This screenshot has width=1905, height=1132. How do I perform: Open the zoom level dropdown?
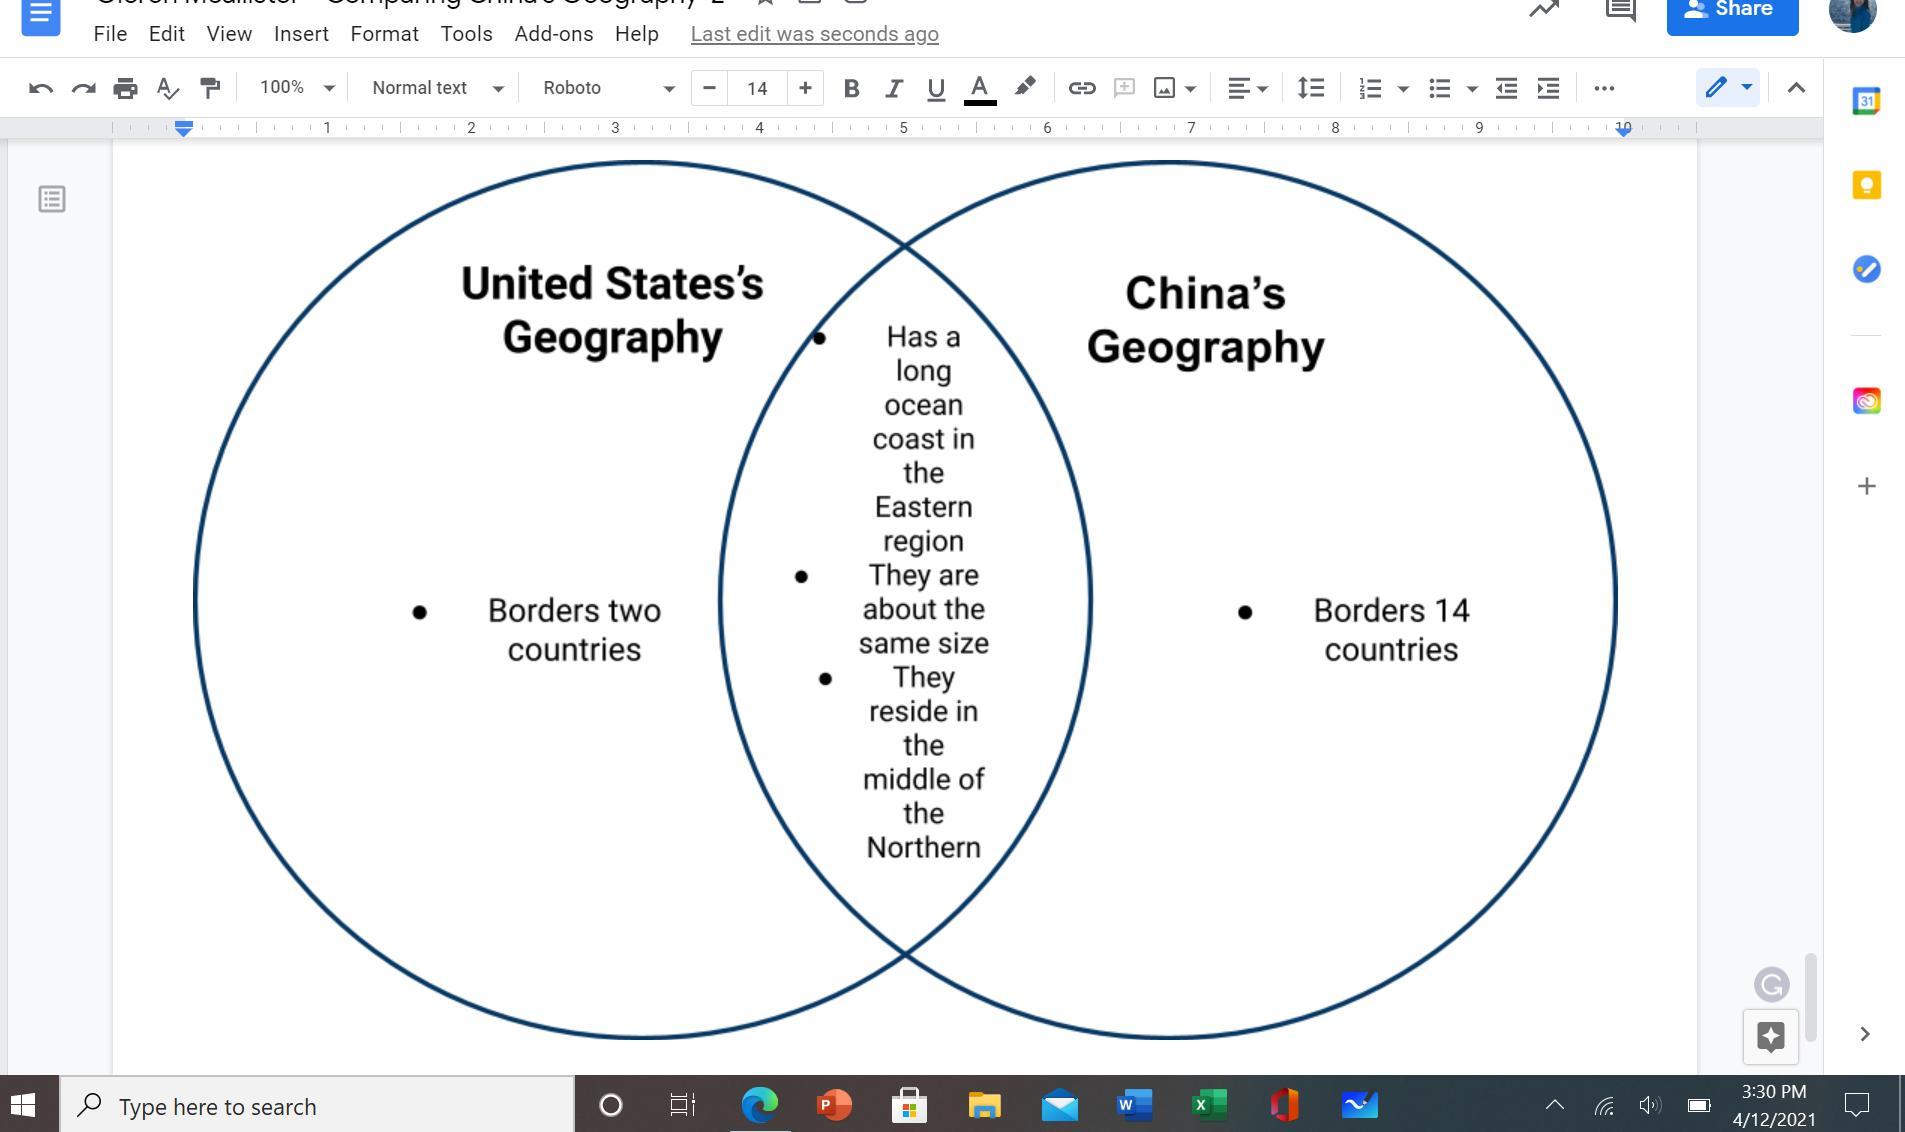click(297, 88)
